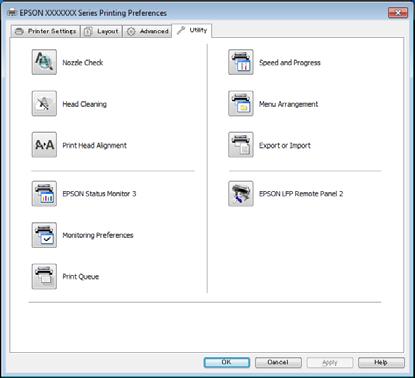
Task: Switch to the Layout tab
Action: pos(101,31)
